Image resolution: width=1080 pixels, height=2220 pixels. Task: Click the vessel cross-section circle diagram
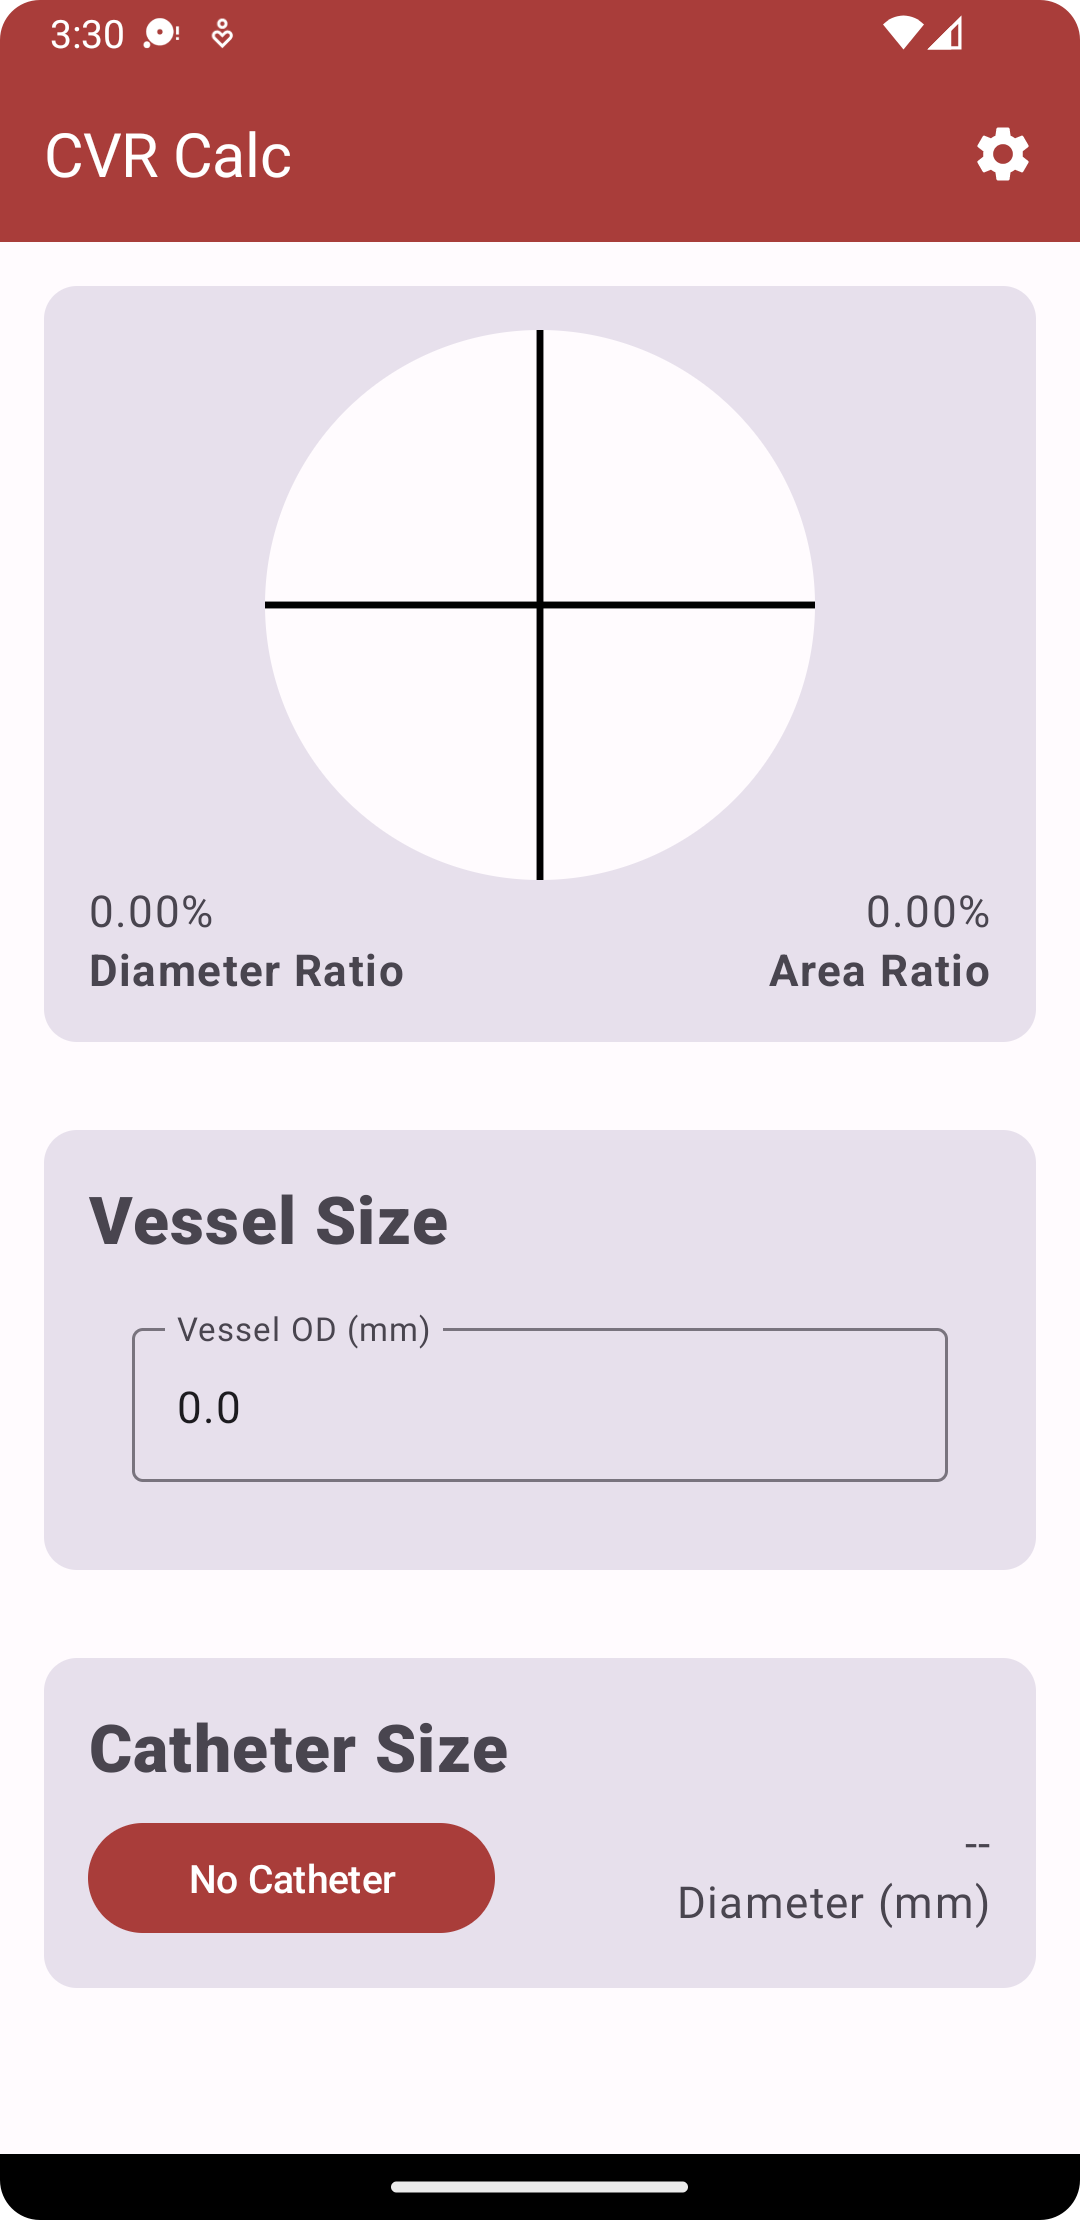pyautogui.click(x=540, y=605)
